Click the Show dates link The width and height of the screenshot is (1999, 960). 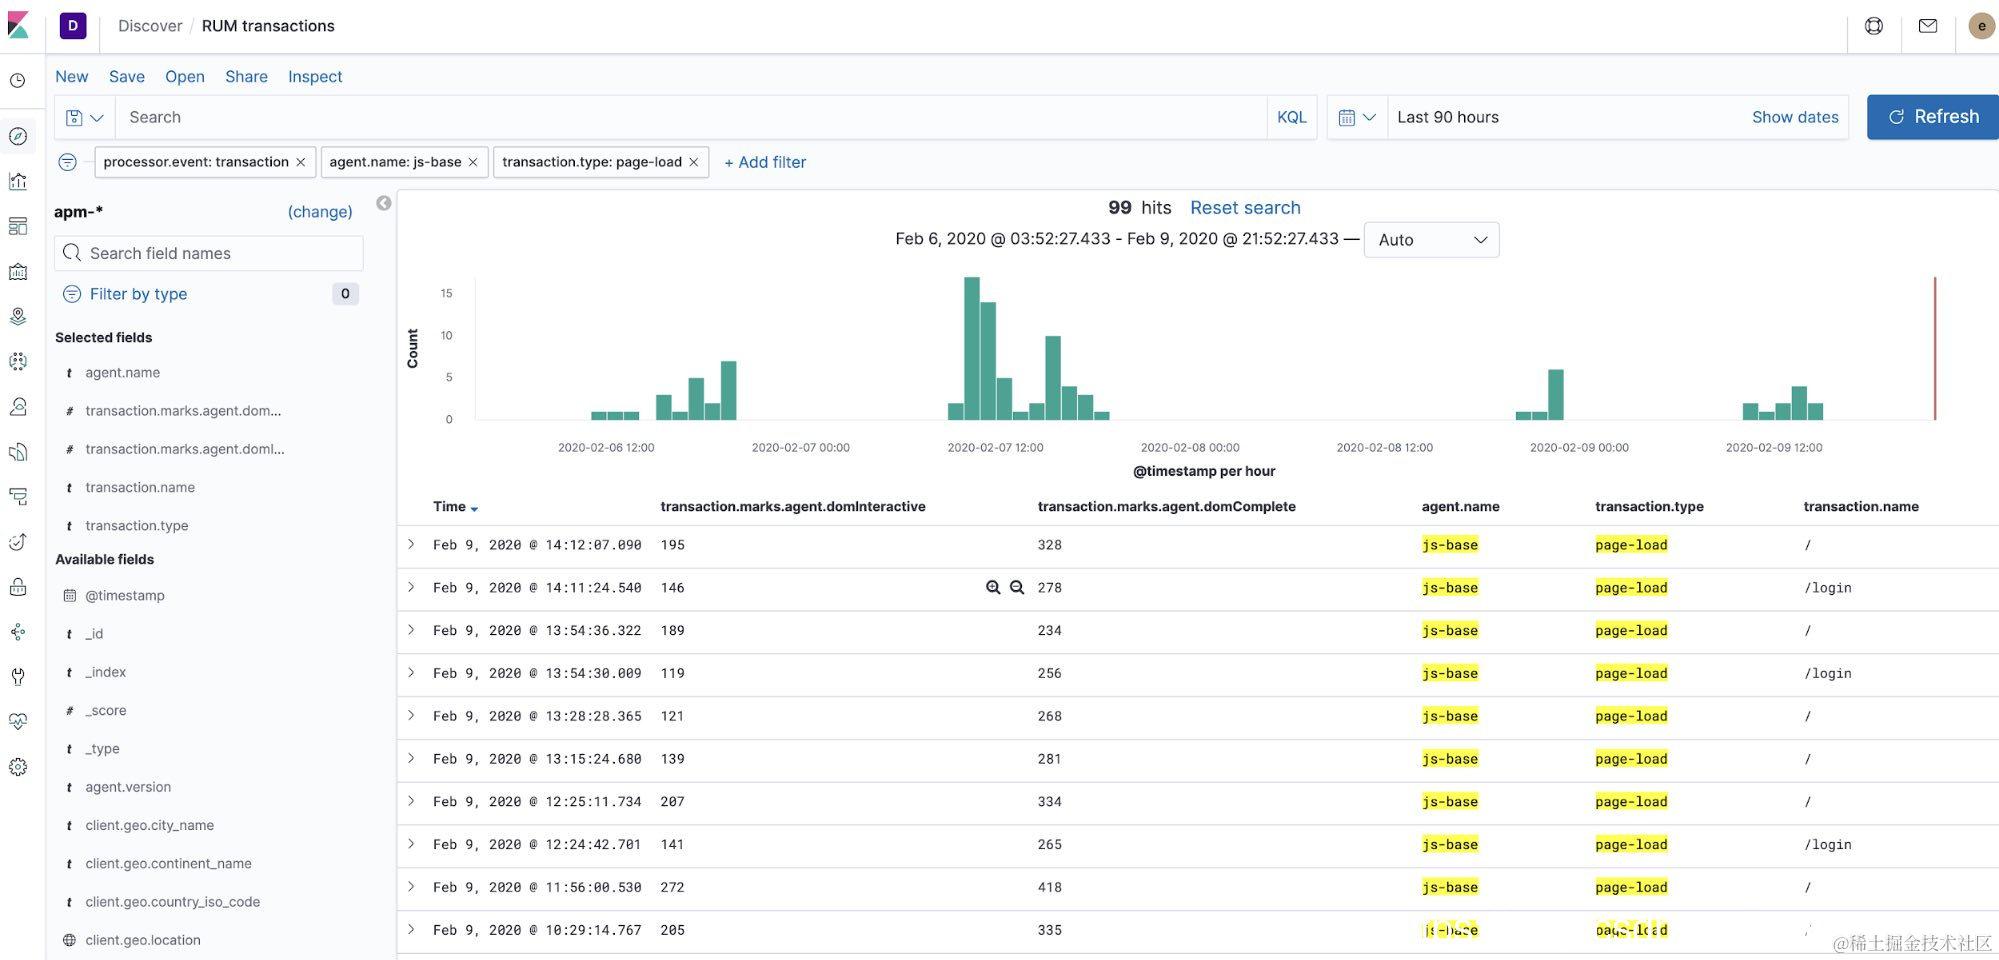coord(1795,117)
